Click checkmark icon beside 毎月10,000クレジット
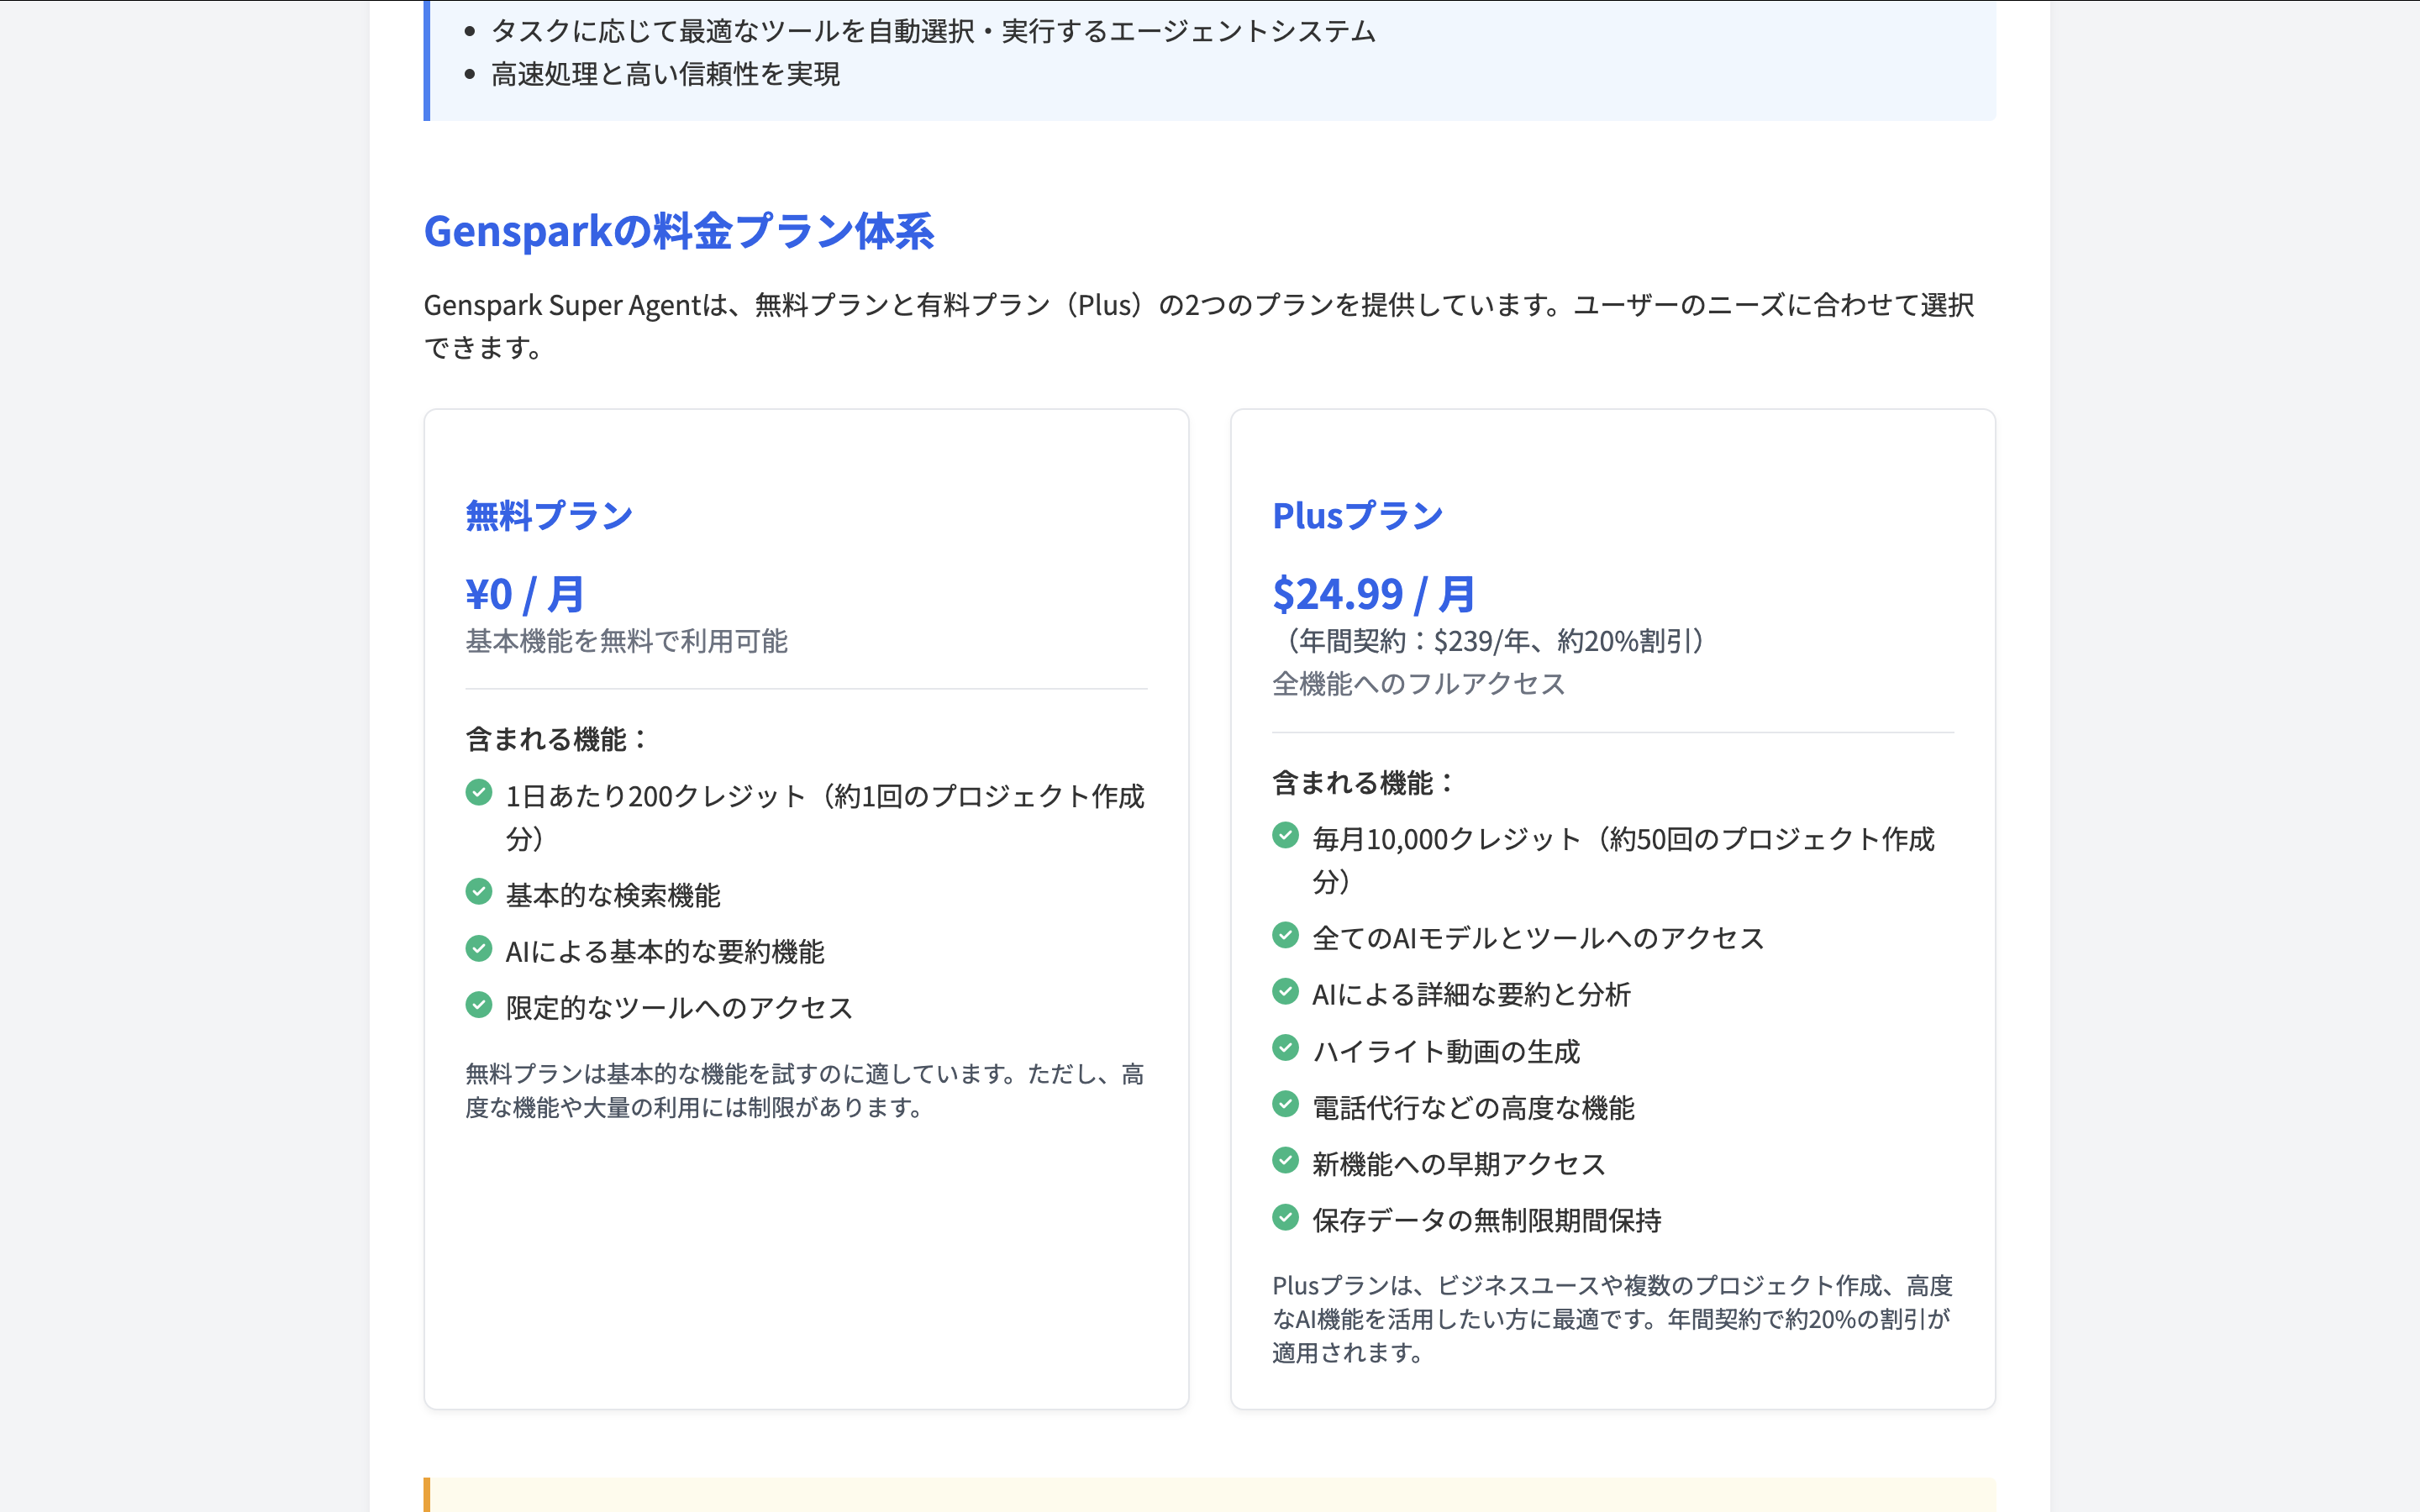The height and width of the screenshot is (1512, 2420). 1285,836
